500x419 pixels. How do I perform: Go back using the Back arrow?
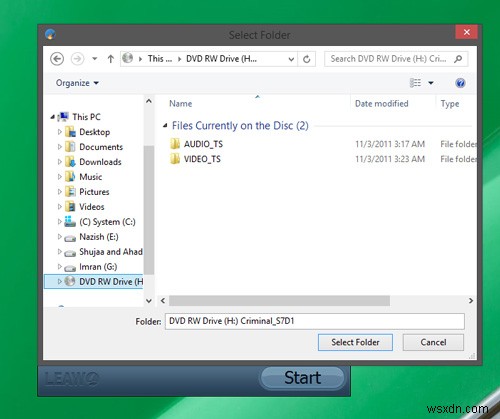[57, 59]
